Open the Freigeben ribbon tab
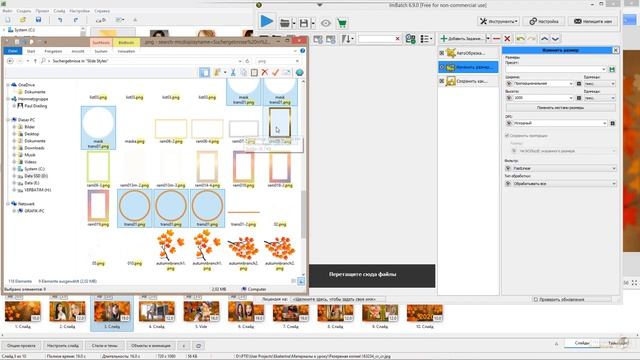 pos(53,51)
